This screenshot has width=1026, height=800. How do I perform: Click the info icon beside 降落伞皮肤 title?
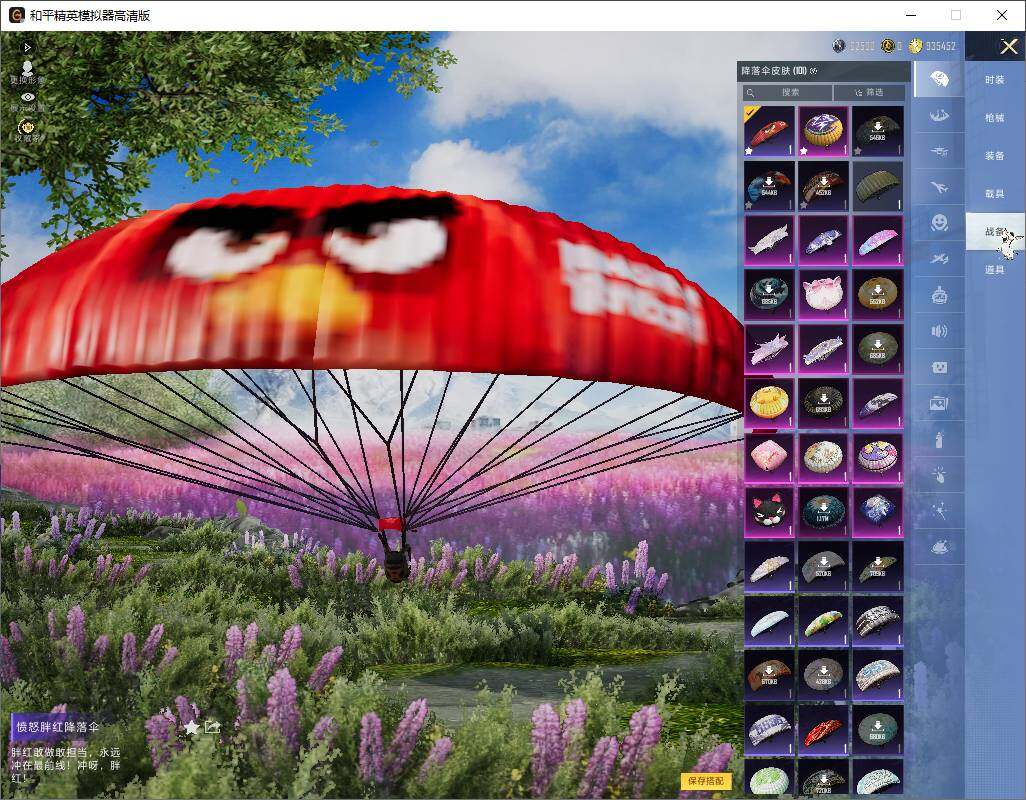pos(814,71)
